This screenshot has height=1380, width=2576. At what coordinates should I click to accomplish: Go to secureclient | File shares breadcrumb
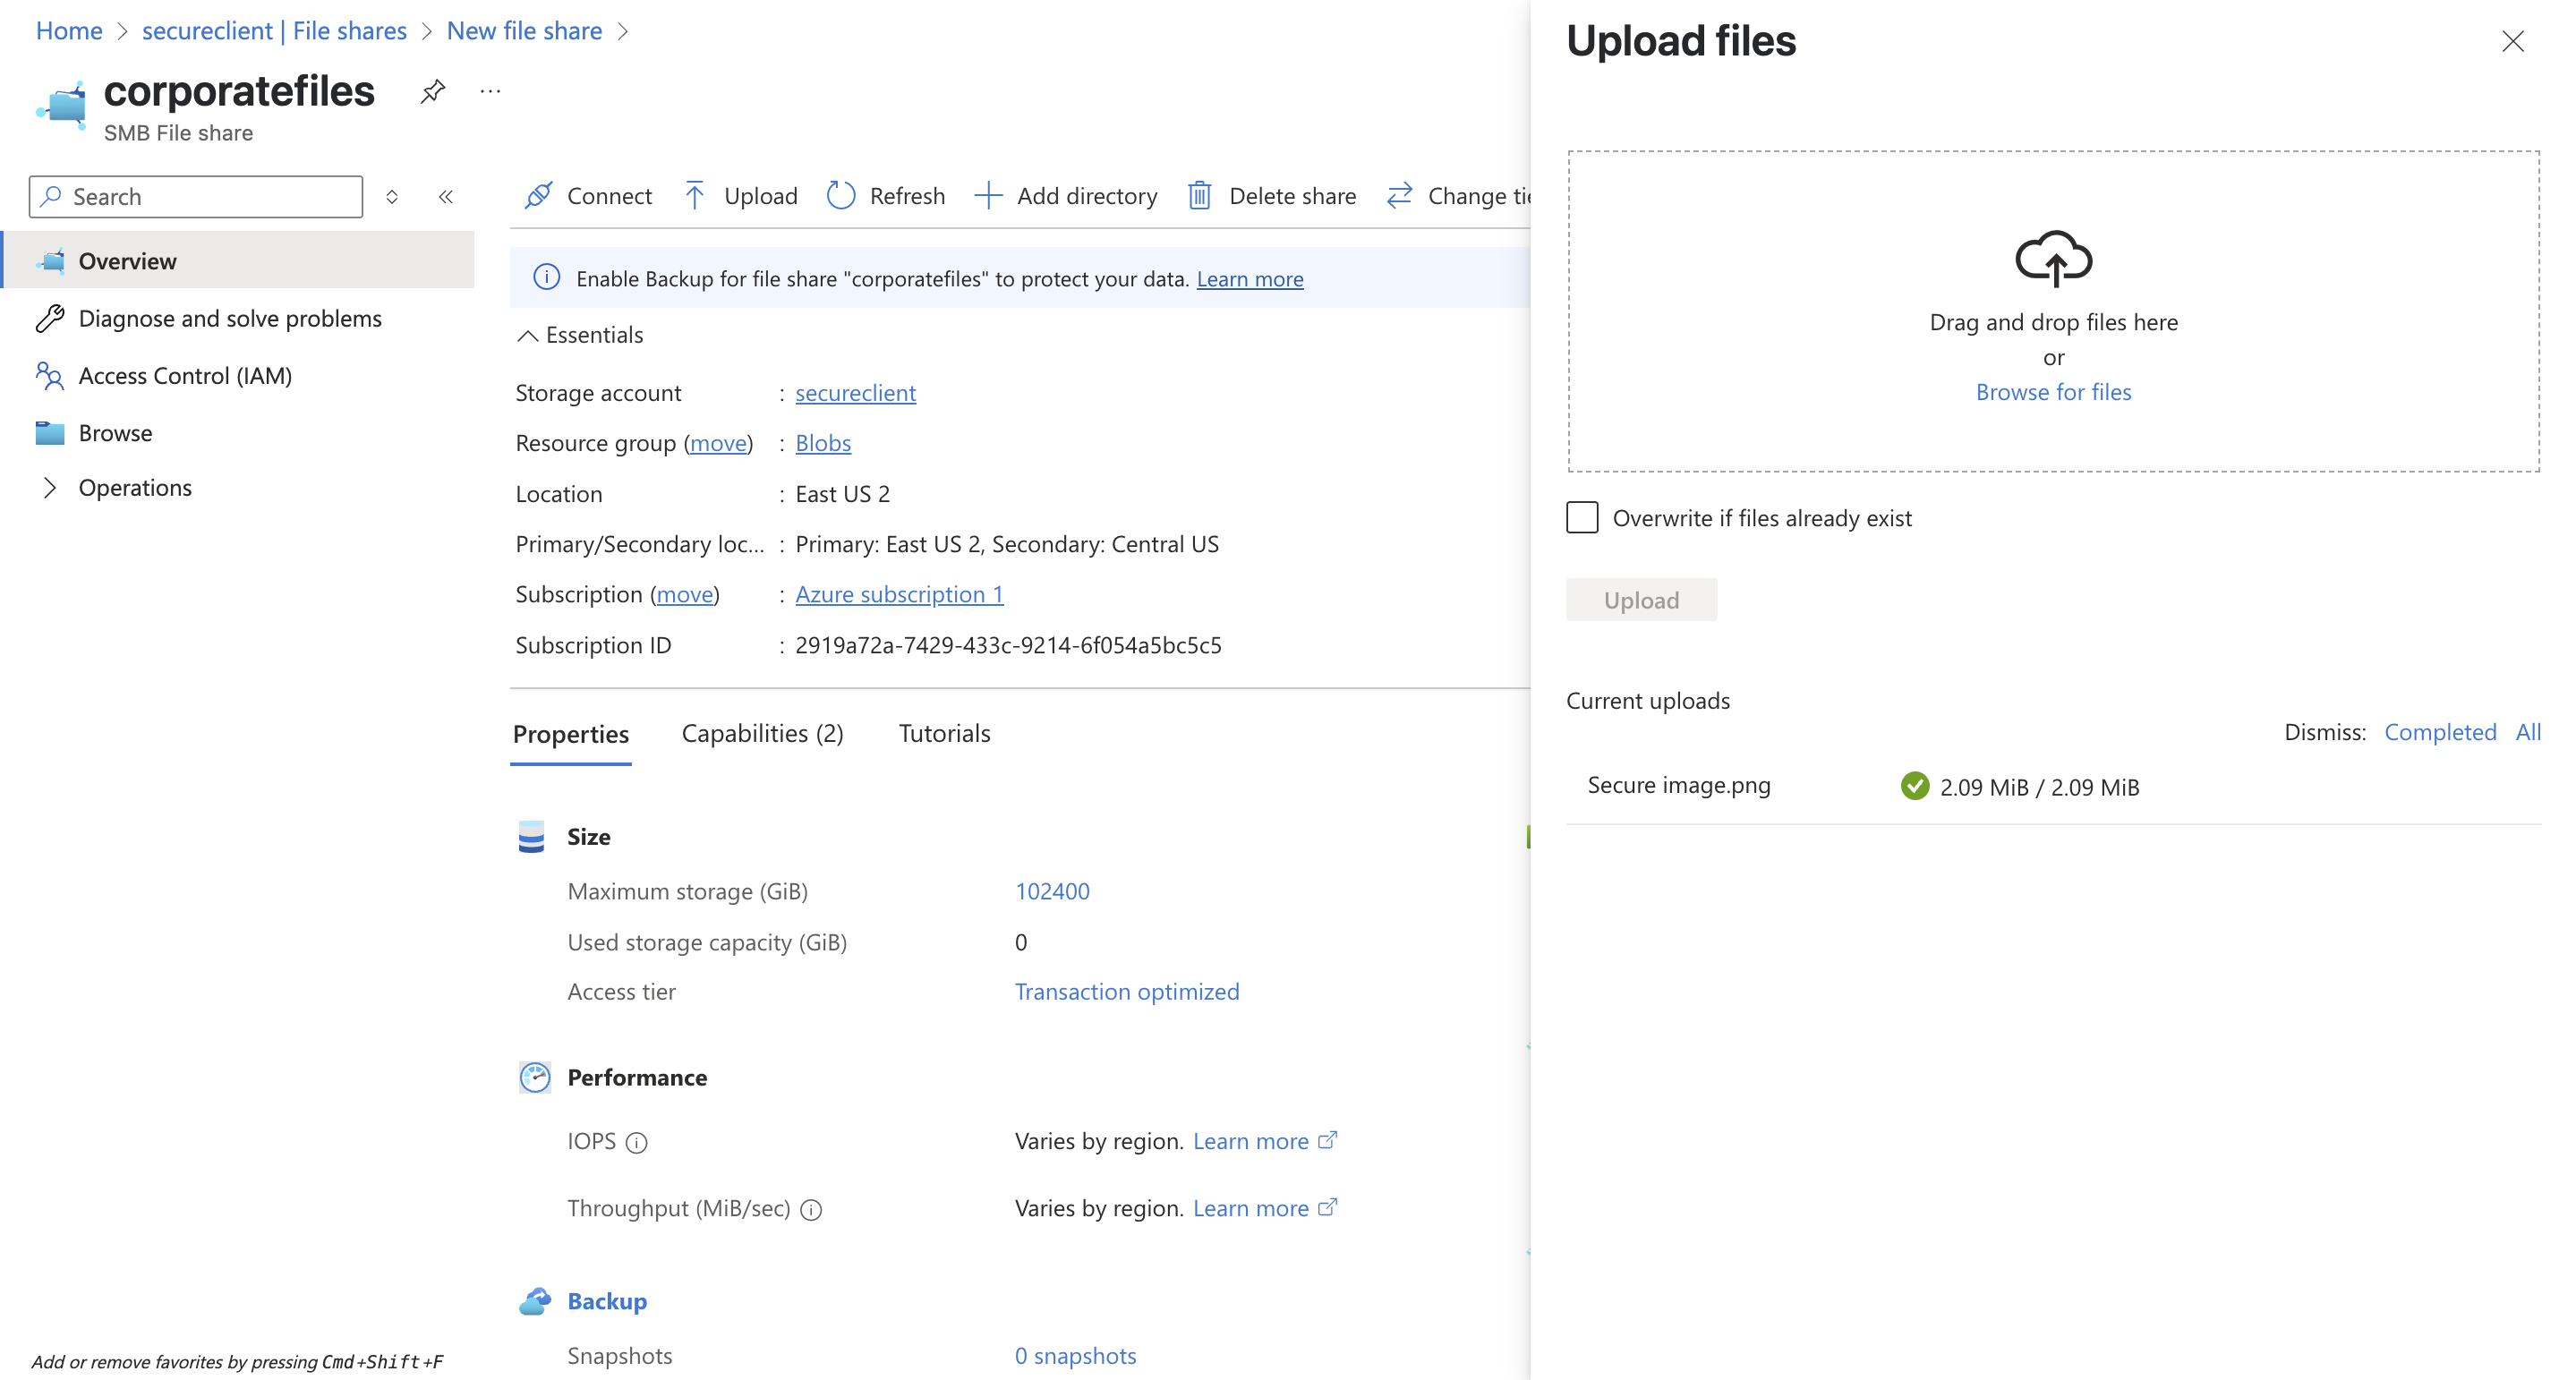pyautogui.click(x=274, y=31)
